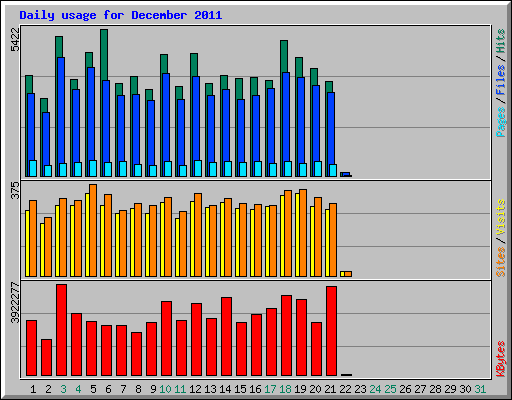Click day label "9" on the x-axis
The image size is (512, 400).
(153, 389)
